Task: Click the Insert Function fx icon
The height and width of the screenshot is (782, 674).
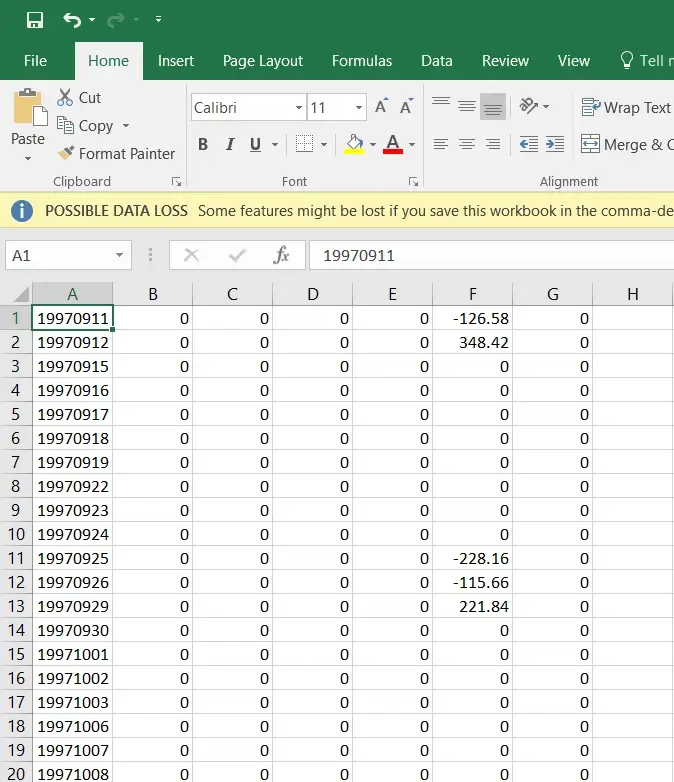Action: point(281,256)
